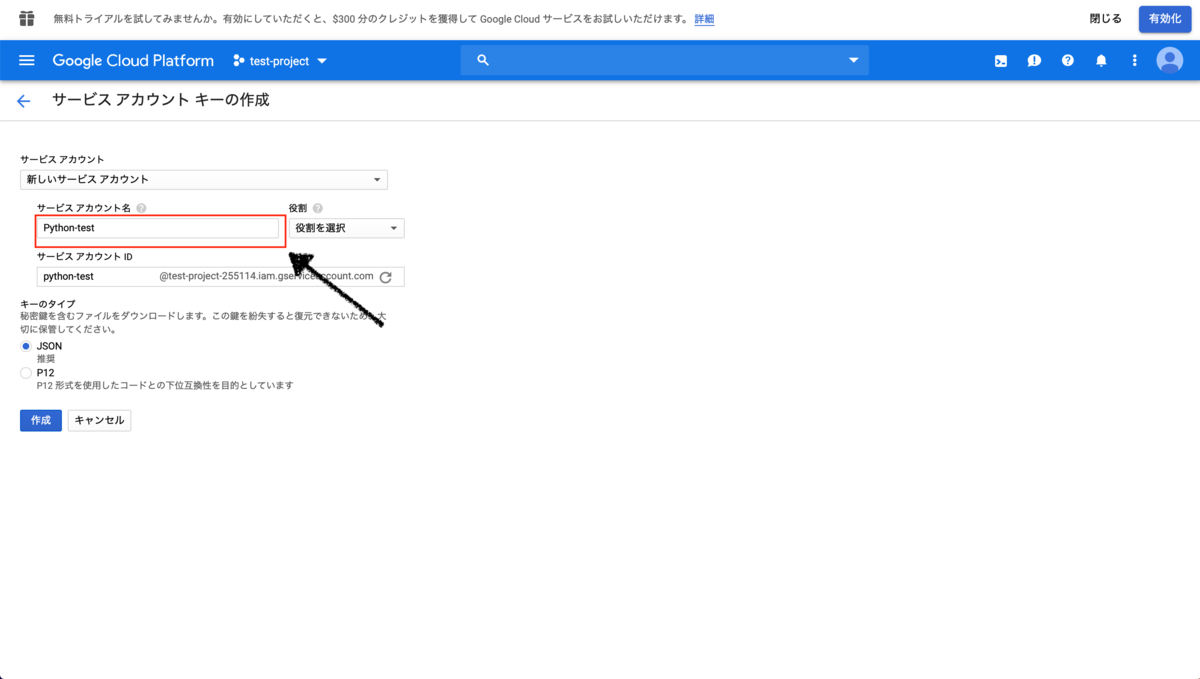Viewport: 1200px width, 679px height.
Task: Go back with the left arrow
Action: (24, 101)
